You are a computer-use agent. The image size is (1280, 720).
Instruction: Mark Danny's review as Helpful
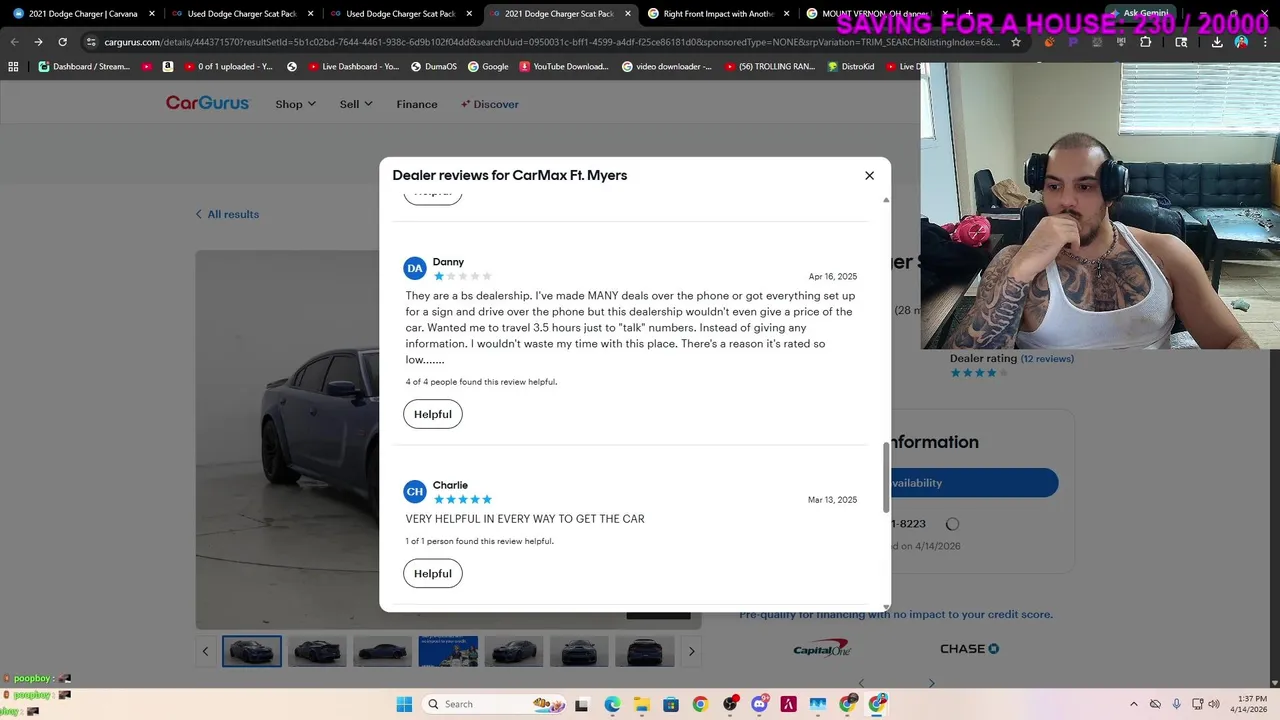point(433,414)
